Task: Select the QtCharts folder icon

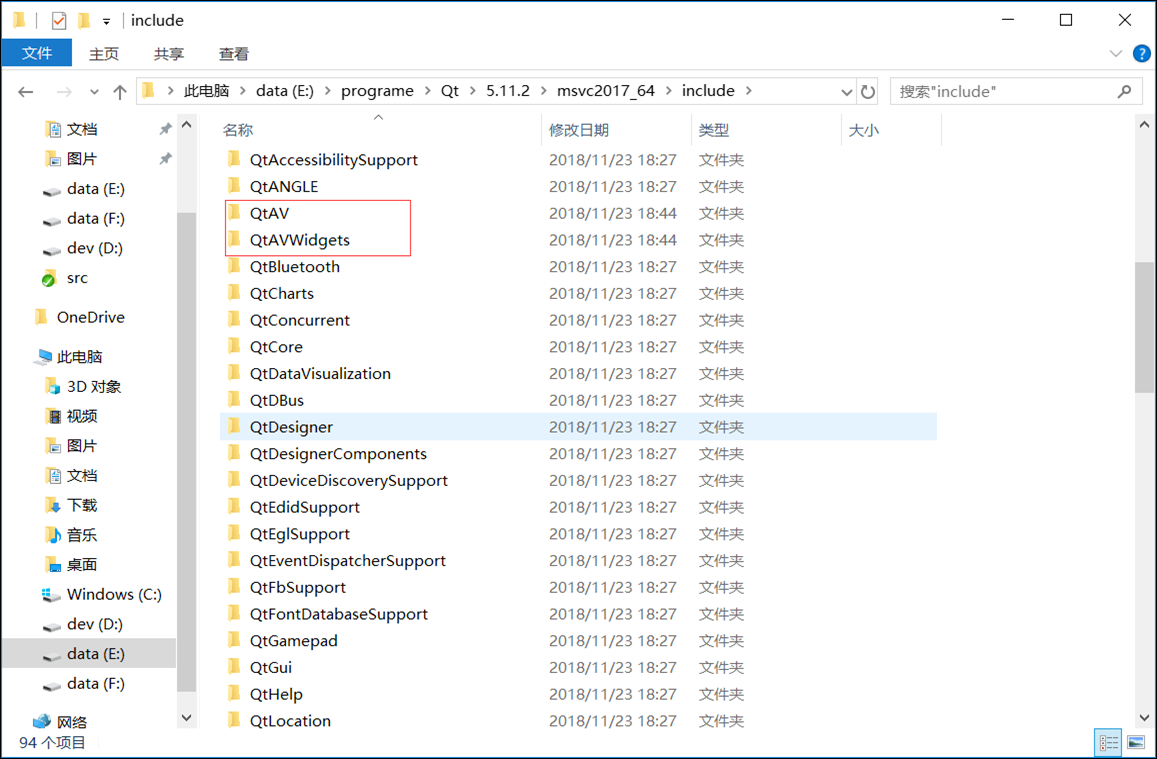Action: tap(234, 293)
